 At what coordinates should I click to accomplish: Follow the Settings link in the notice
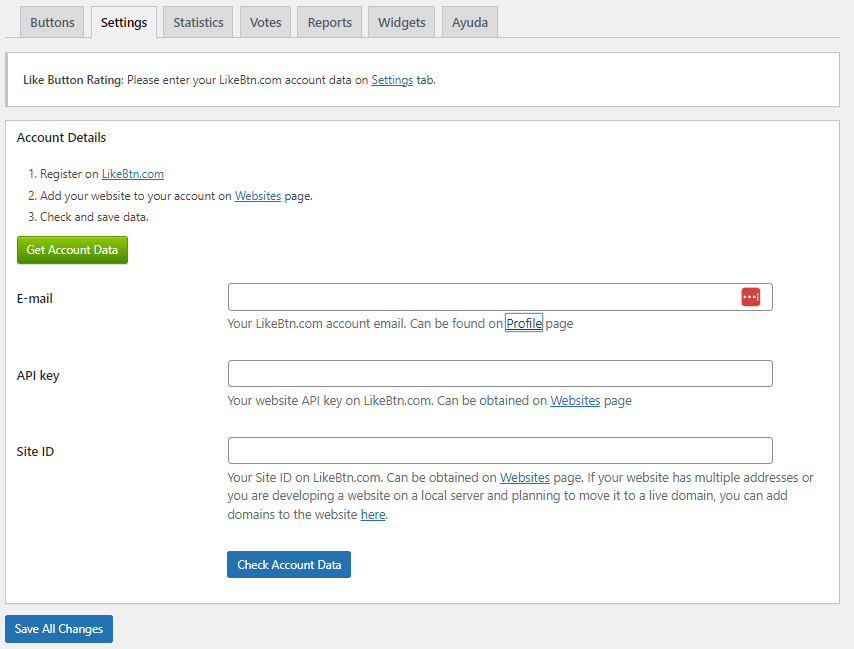[x=392, y=80]
